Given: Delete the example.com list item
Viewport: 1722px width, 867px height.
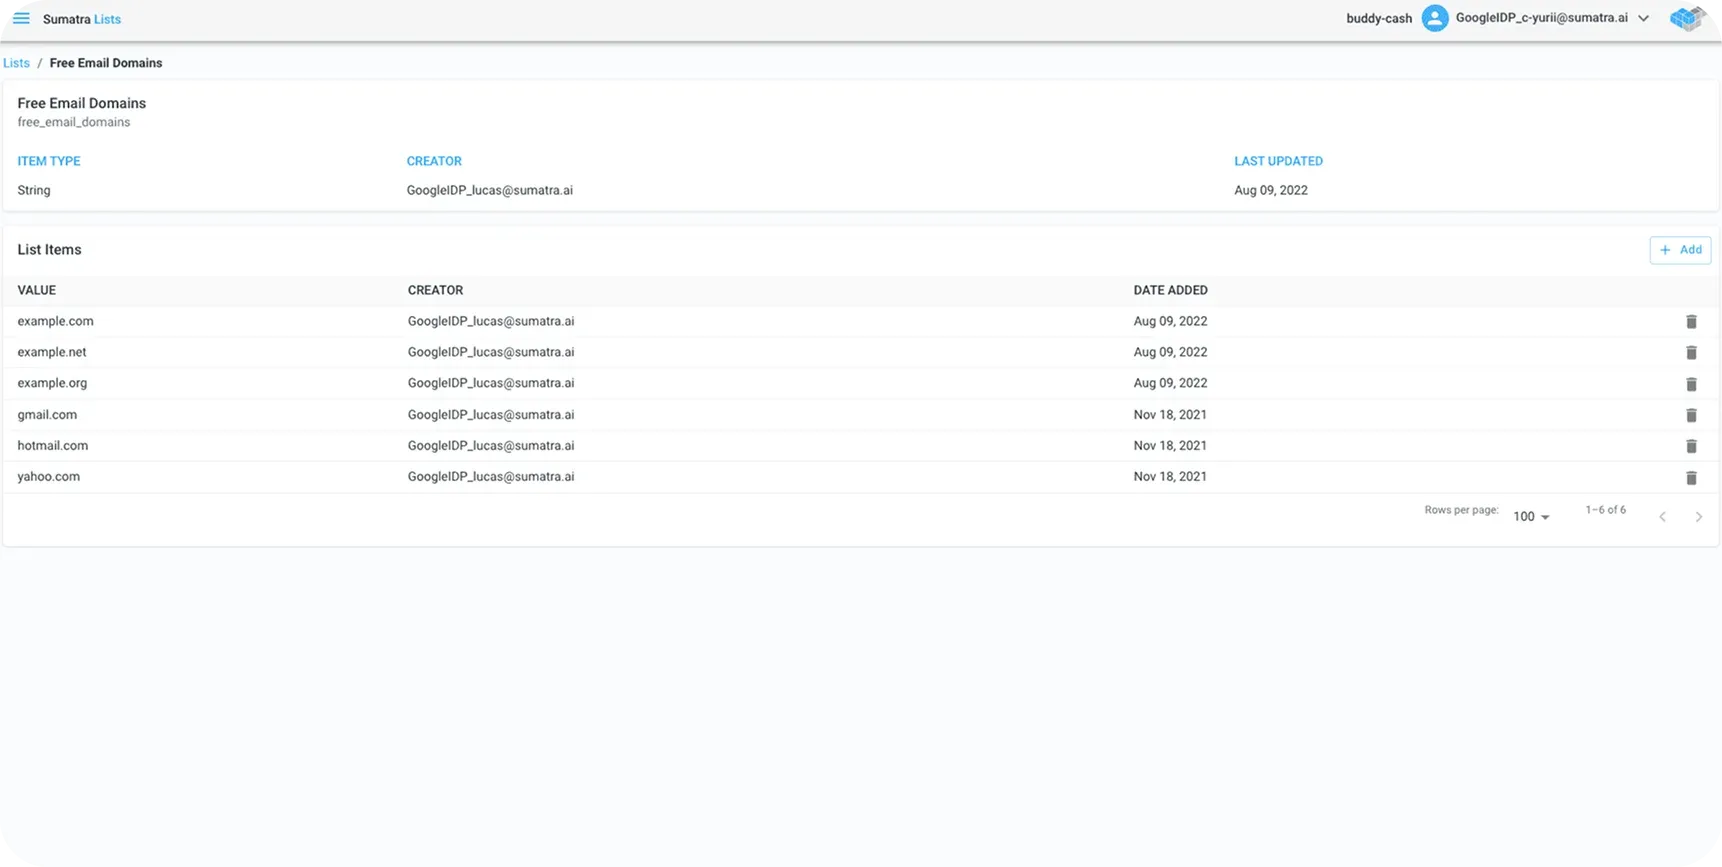Looking at the screenshot, I should tap(1691, 322).
